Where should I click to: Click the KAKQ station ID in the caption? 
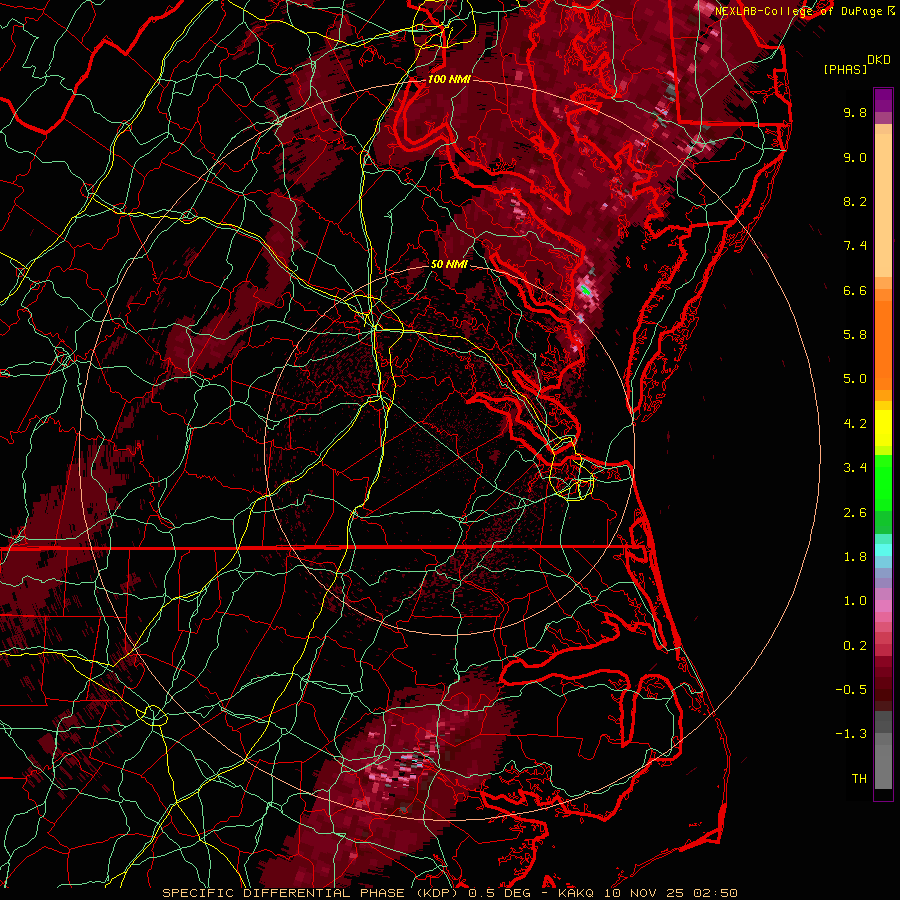coord(577,893)
